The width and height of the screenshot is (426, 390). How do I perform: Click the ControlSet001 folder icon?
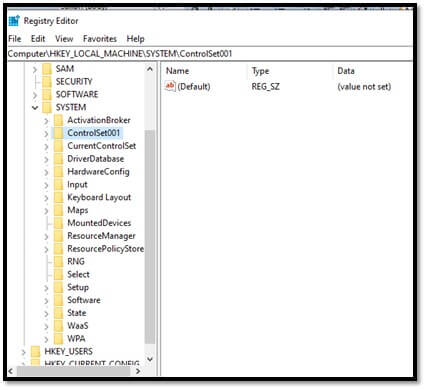pyautogui.click(x=59, y=133)
